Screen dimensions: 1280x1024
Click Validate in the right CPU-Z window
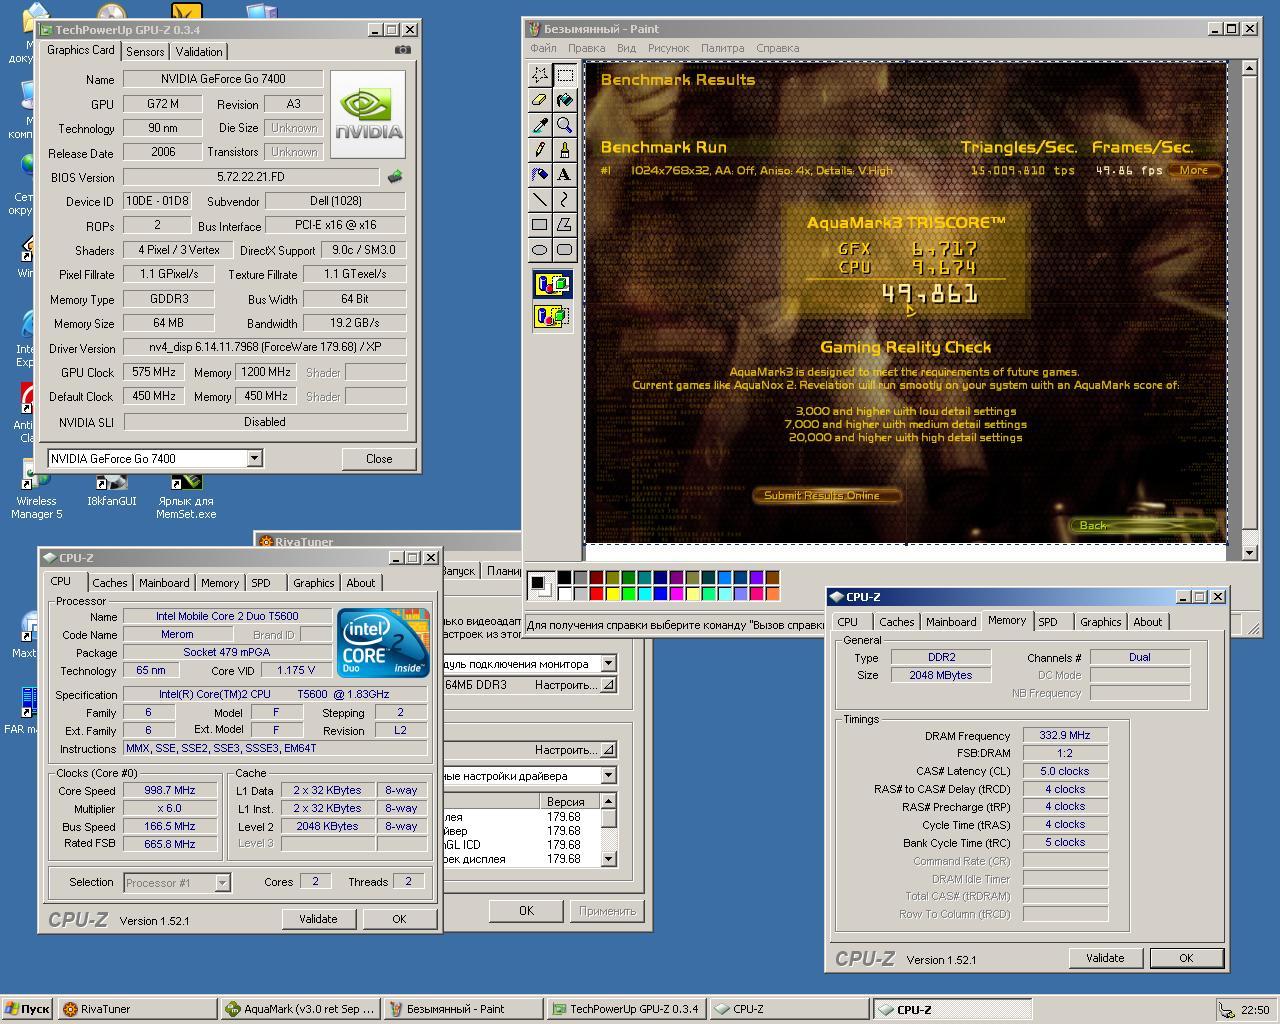(1105, 958)
